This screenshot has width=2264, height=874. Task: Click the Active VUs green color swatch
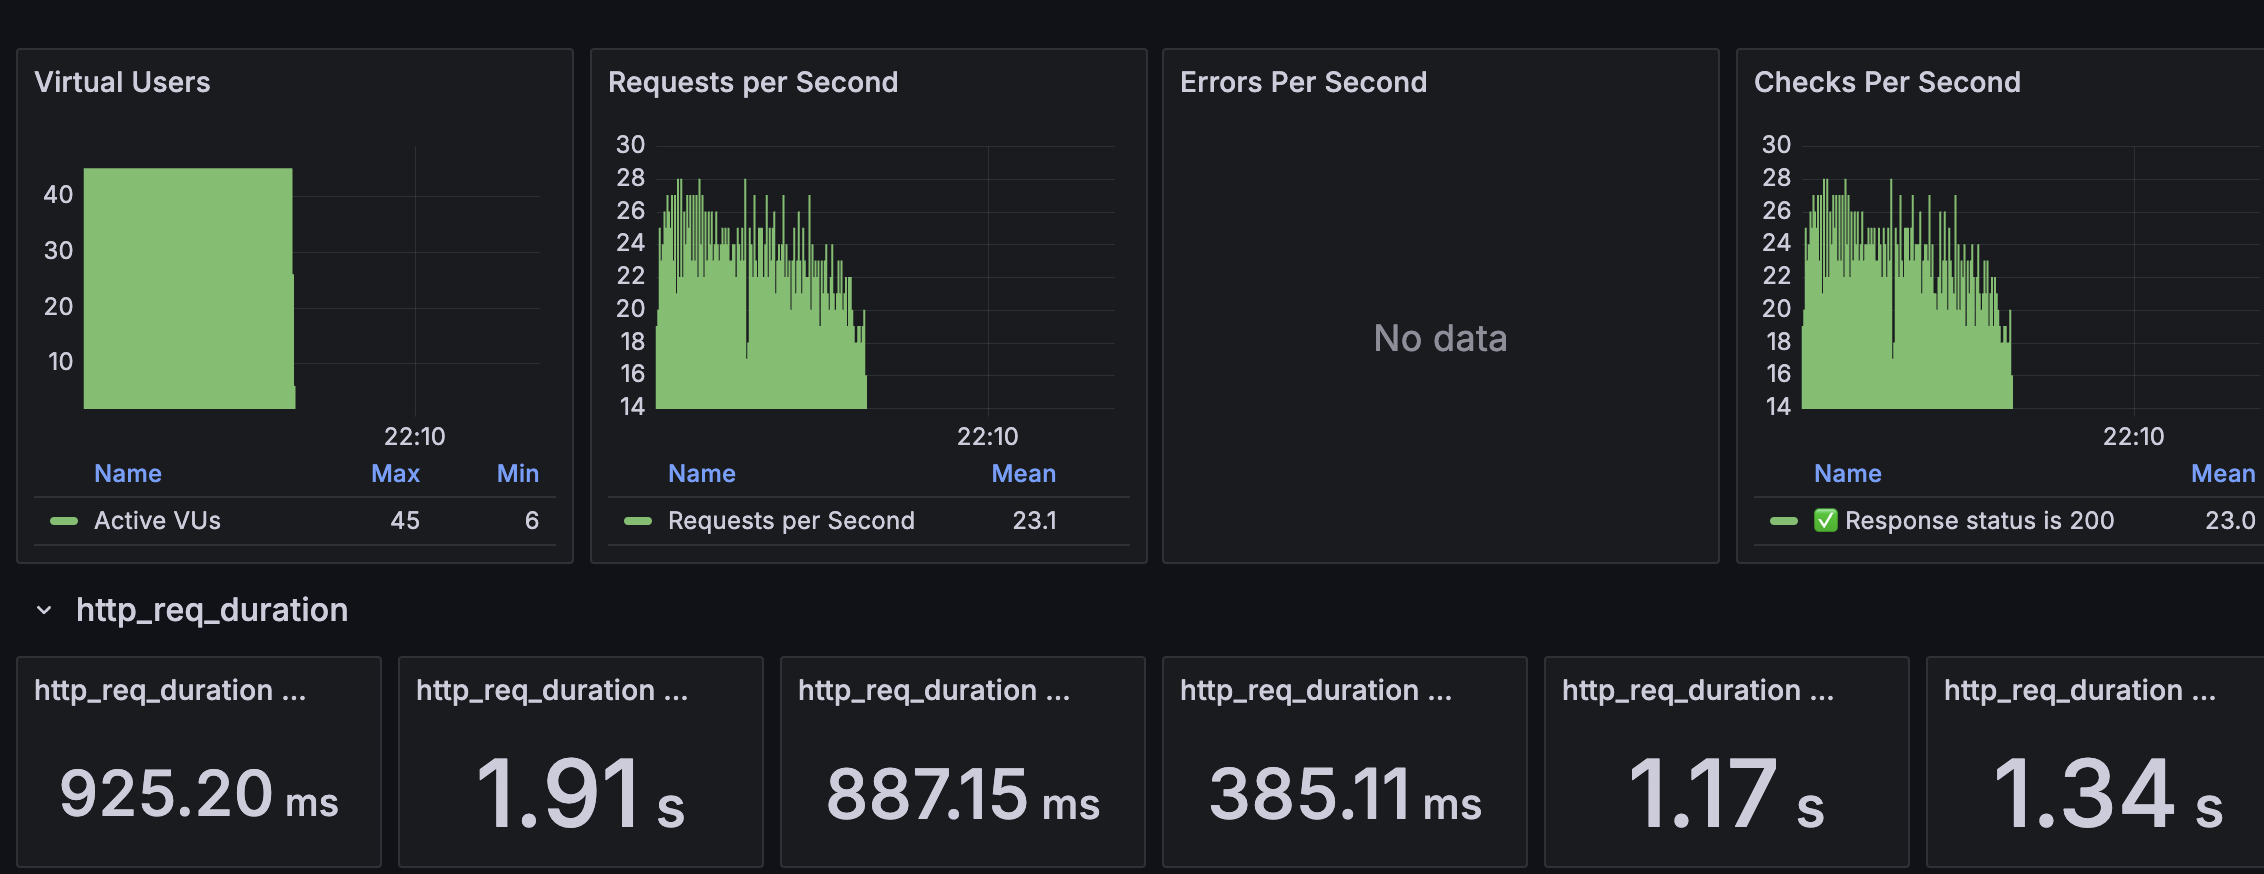[x=64, y=521]
